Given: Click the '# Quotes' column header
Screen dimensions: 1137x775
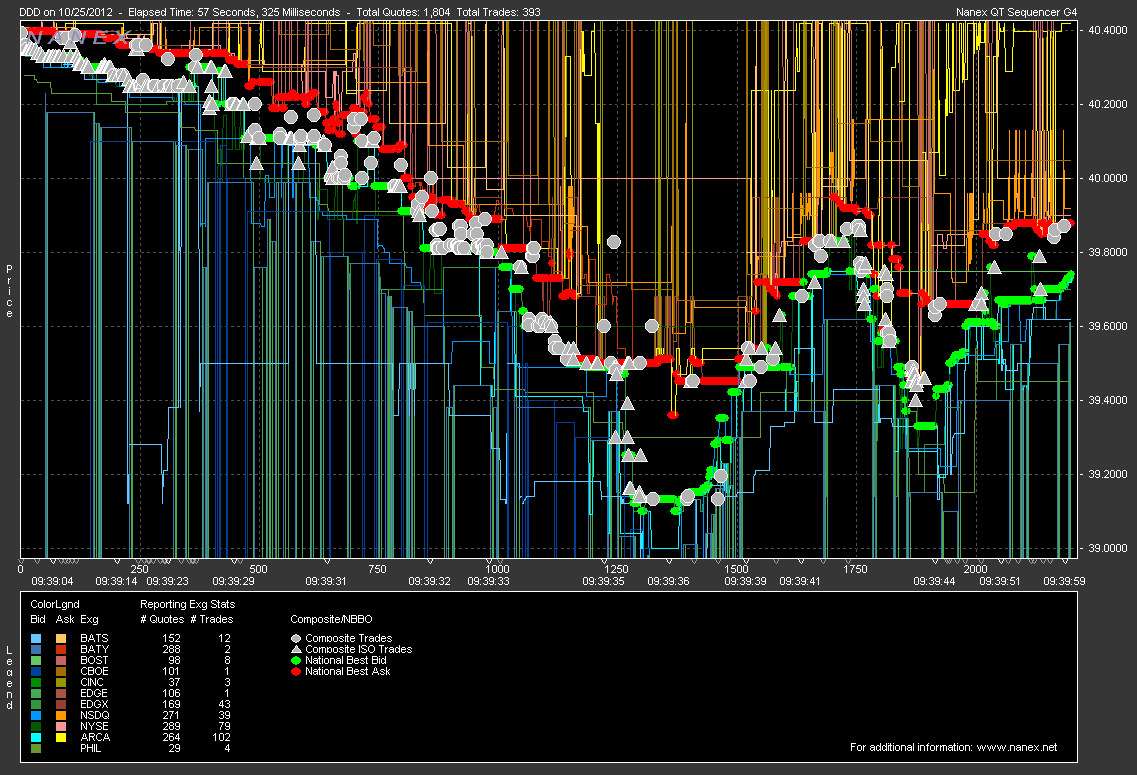Looking at the screenshot, I should 162,620.
